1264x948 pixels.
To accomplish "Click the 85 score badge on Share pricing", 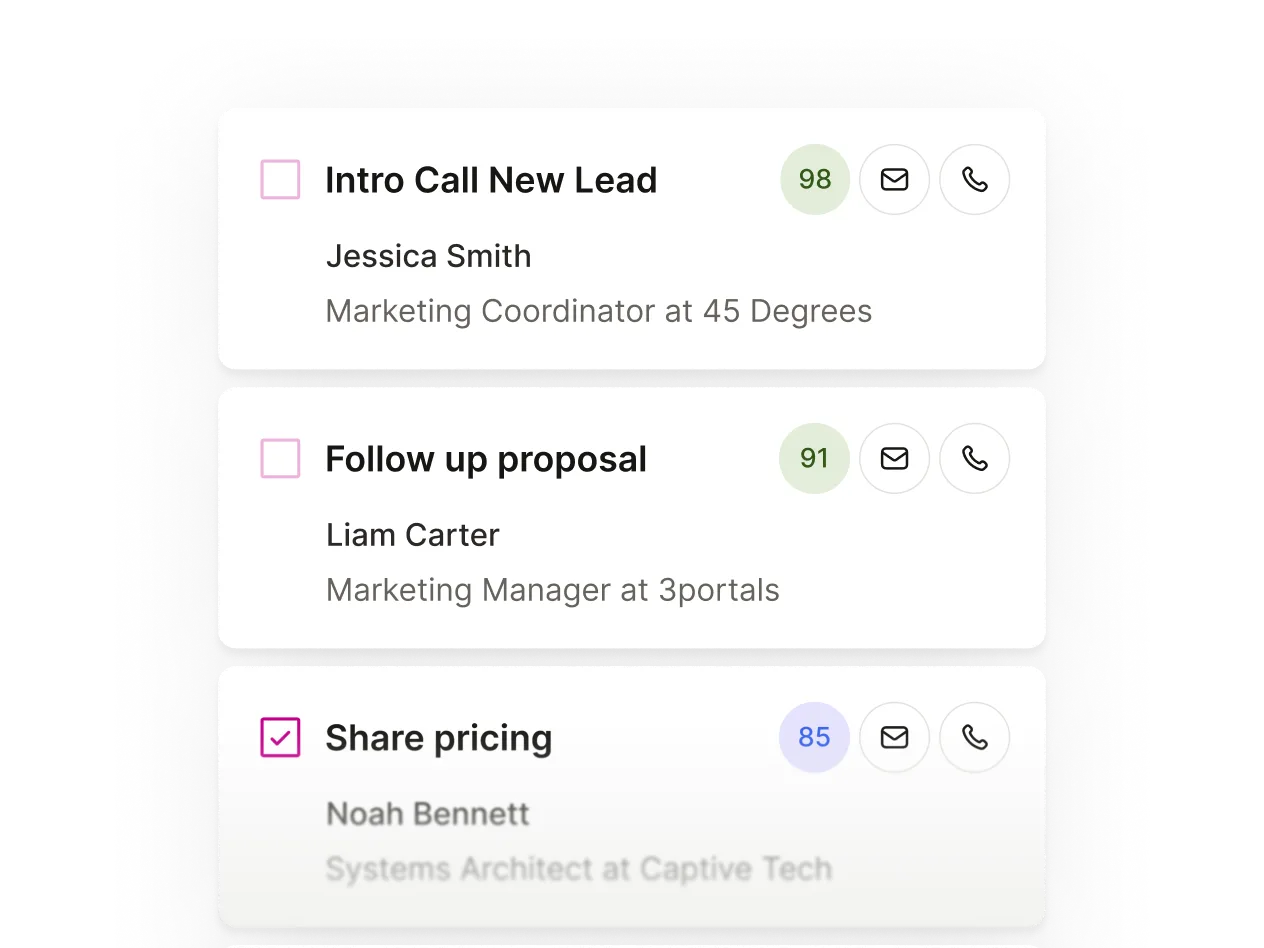I will [x=814, y=737].
